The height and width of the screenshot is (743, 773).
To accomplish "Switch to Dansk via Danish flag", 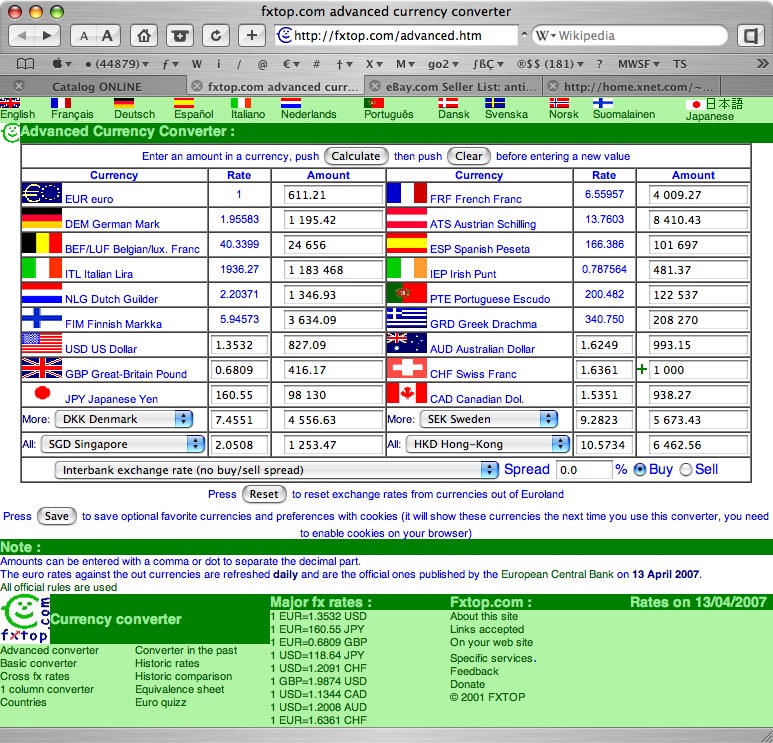I will (448, 103).
